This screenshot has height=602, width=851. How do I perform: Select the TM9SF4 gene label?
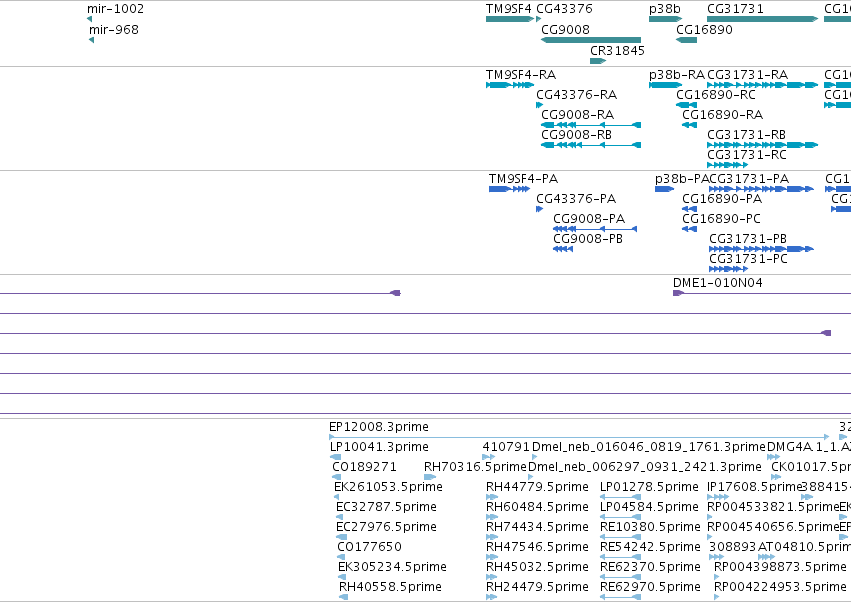509,9
